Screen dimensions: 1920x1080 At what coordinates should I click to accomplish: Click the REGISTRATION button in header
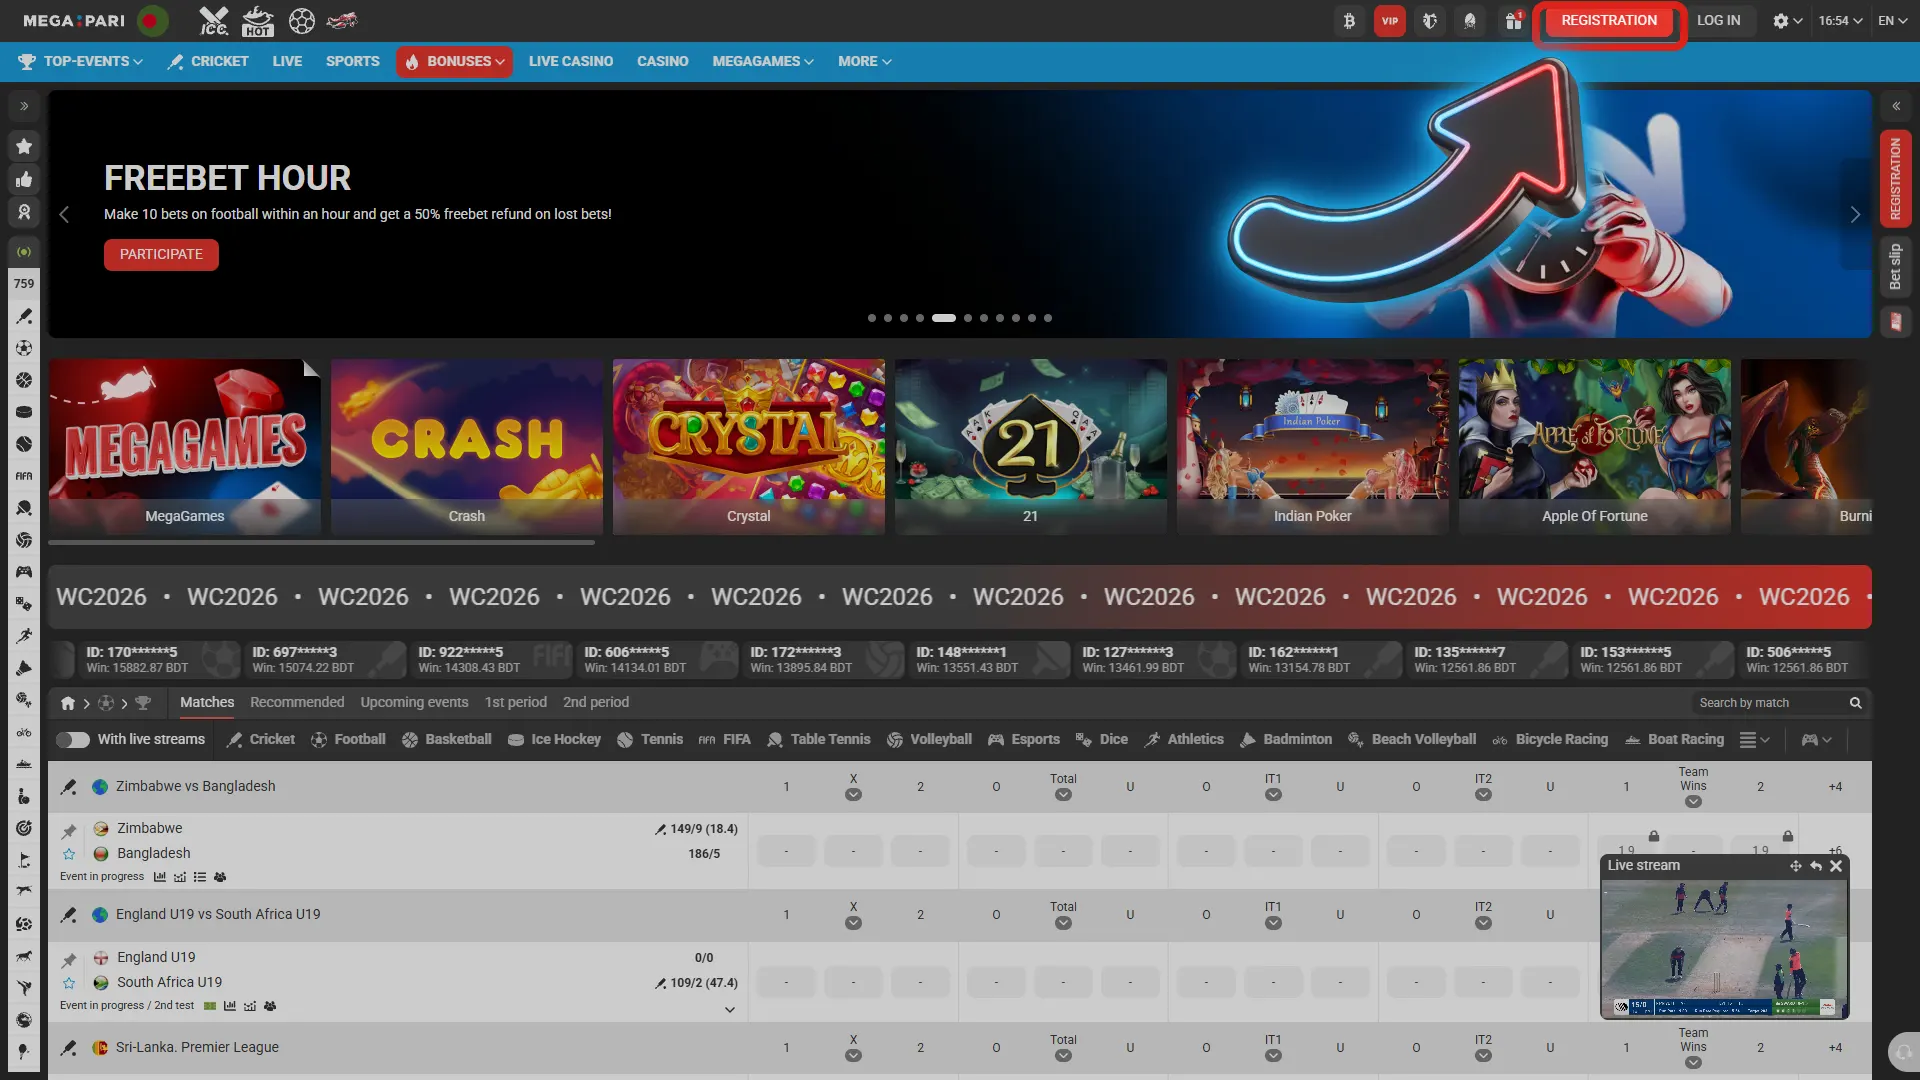pyautogui.click(x=1609, y=21)
